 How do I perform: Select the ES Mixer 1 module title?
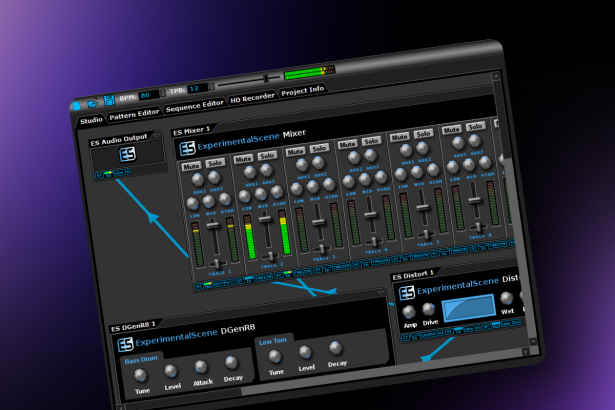[x=191, y=131]
